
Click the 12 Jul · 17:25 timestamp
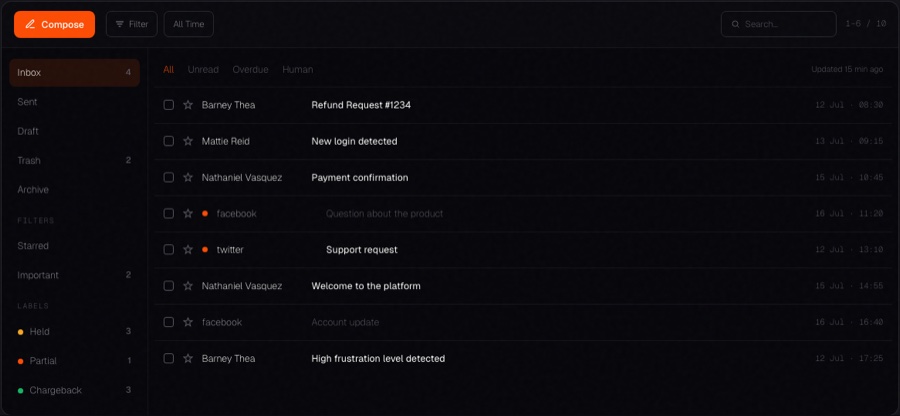[x=849, y=358]
